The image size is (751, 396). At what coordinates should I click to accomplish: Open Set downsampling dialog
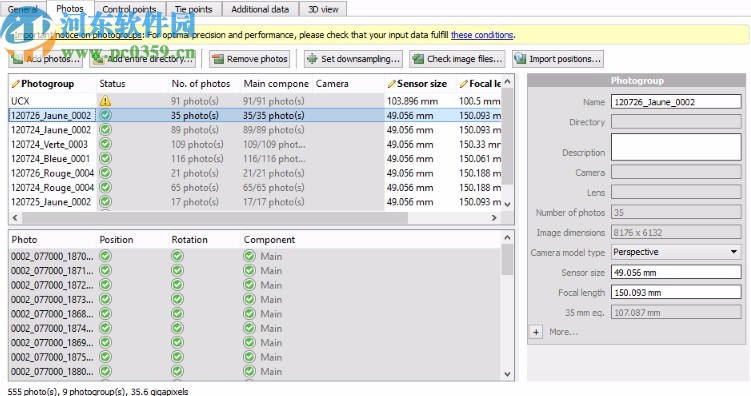(353, 59)
